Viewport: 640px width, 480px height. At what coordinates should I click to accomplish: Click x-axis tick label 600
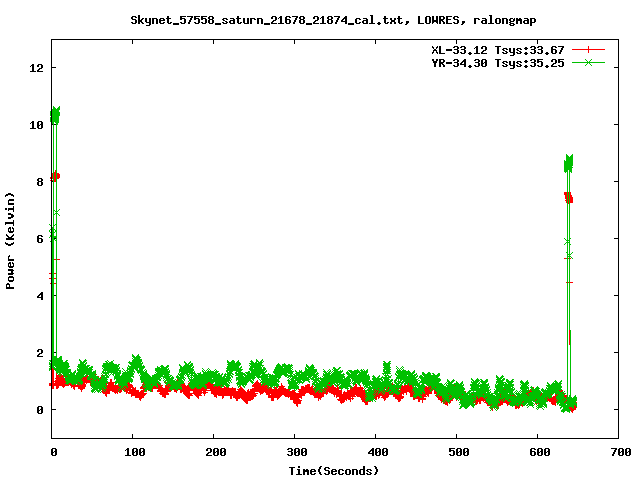[540, 452]
